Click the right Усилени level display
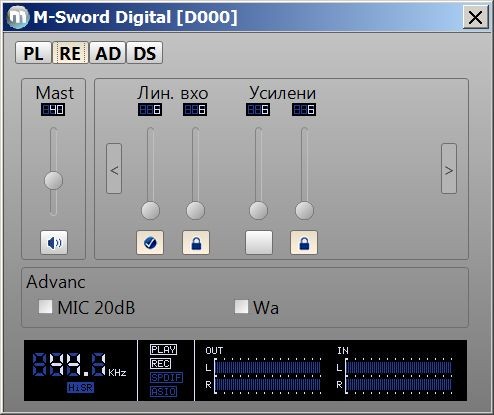Viewport: 494px width, 415px height. [x=304, y=110]
